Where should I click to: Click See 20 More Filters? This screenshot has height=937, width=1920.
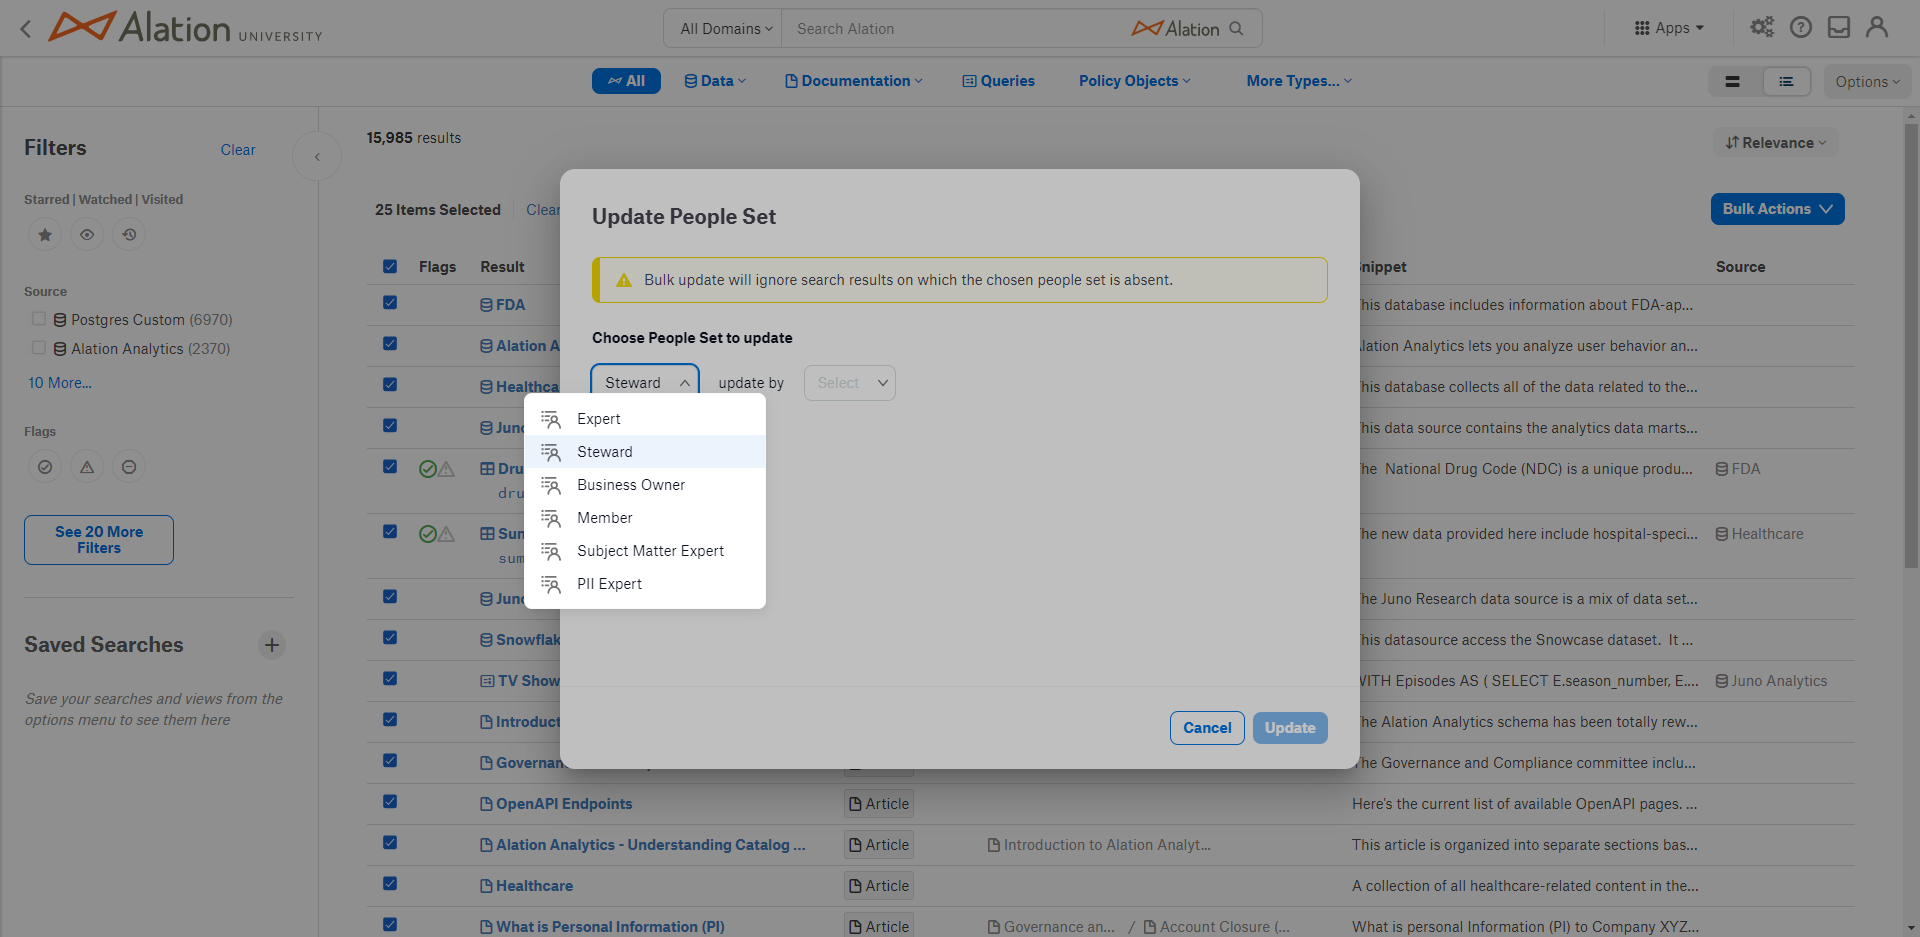point(99,540)
